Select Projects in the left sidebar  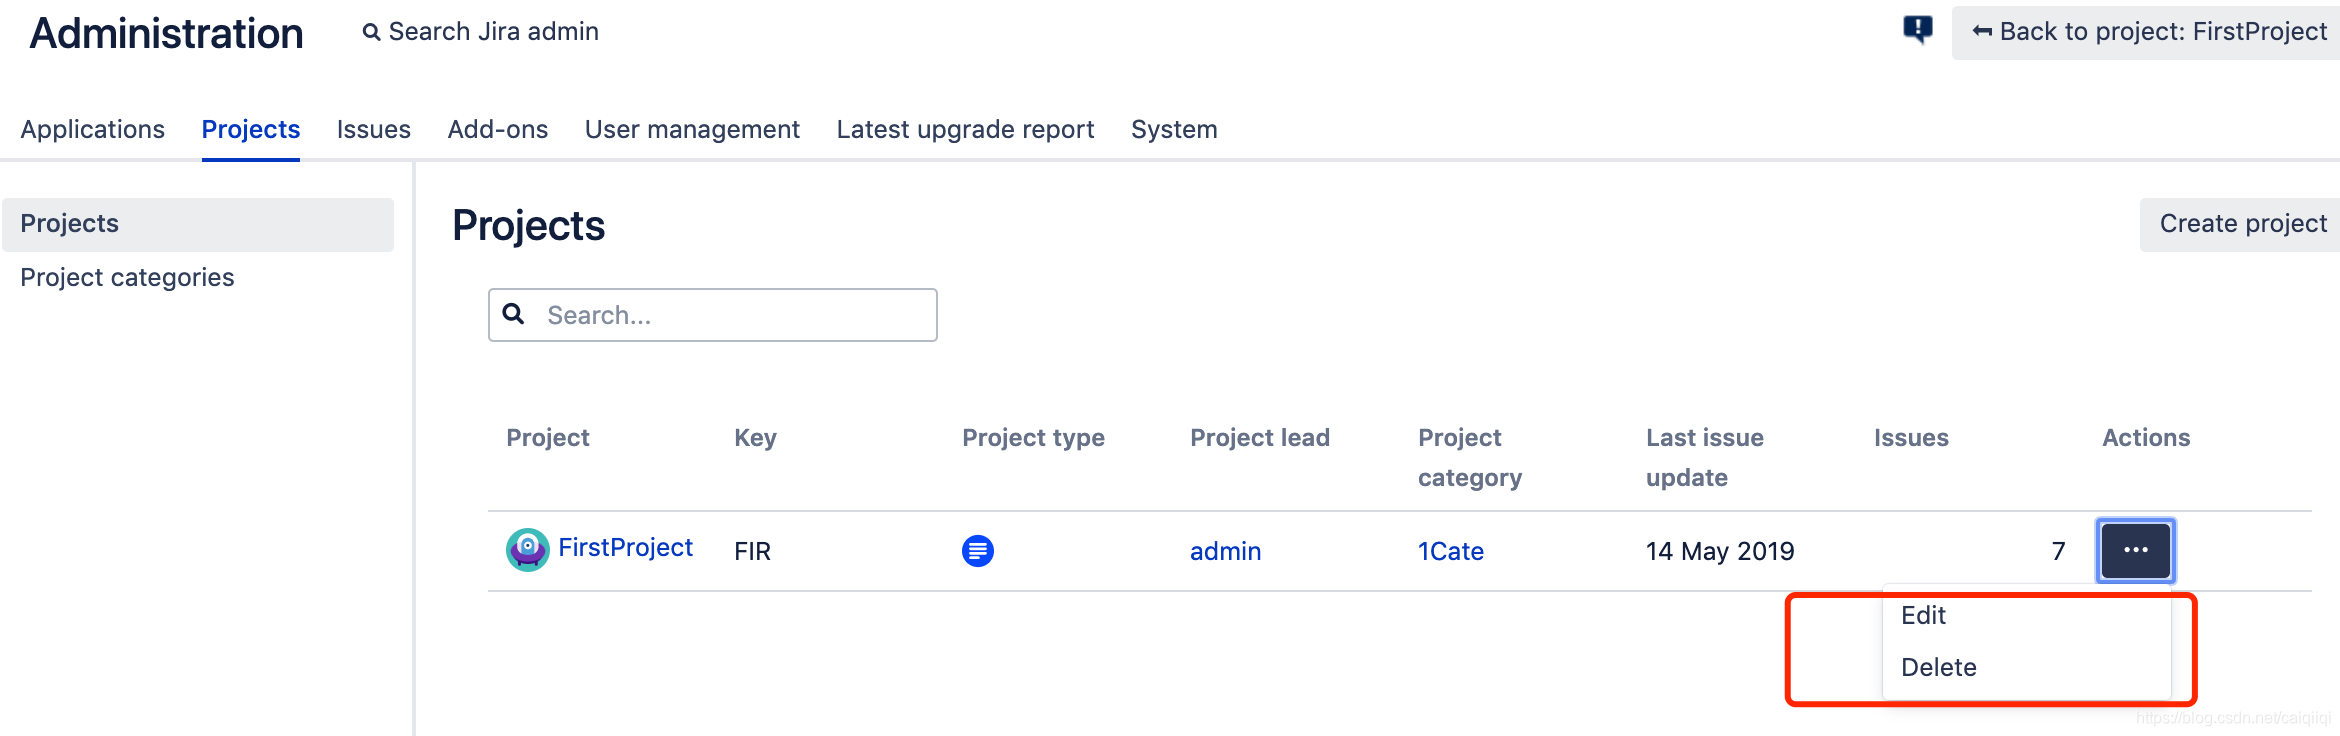click(x=198, y=224)
